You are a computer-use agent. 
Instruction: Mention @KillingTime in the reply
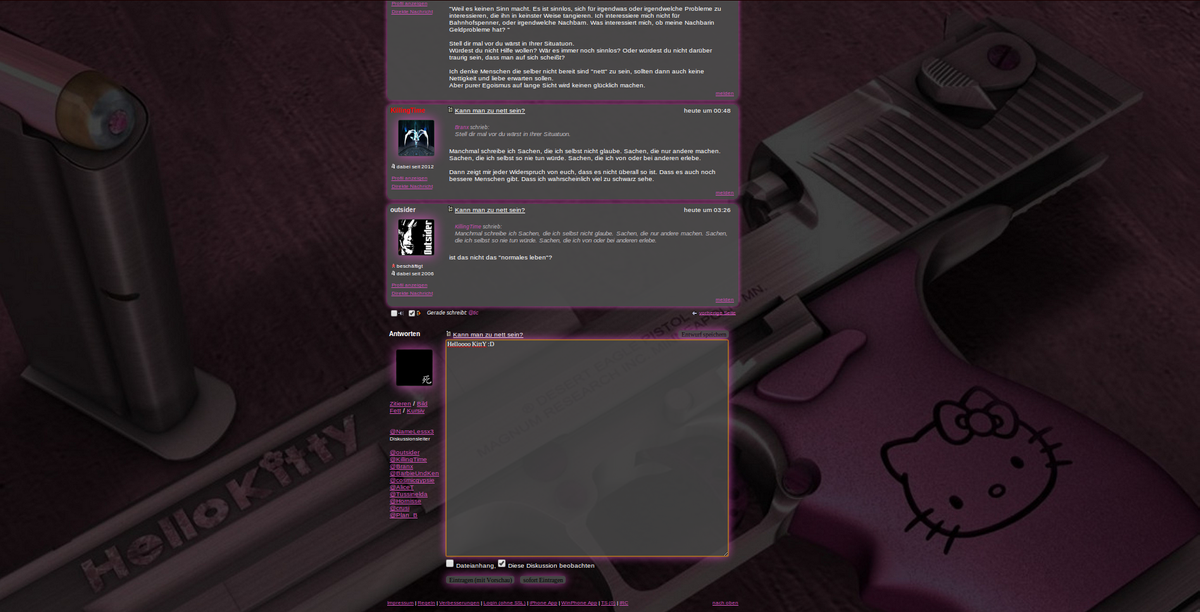pos(409,460)
